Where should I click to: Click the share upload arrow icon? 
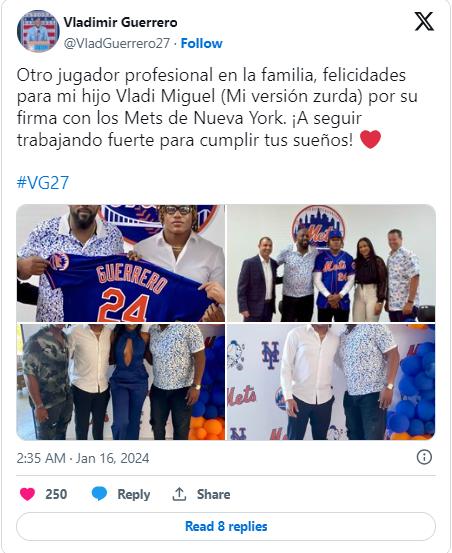tap(179, 494)
